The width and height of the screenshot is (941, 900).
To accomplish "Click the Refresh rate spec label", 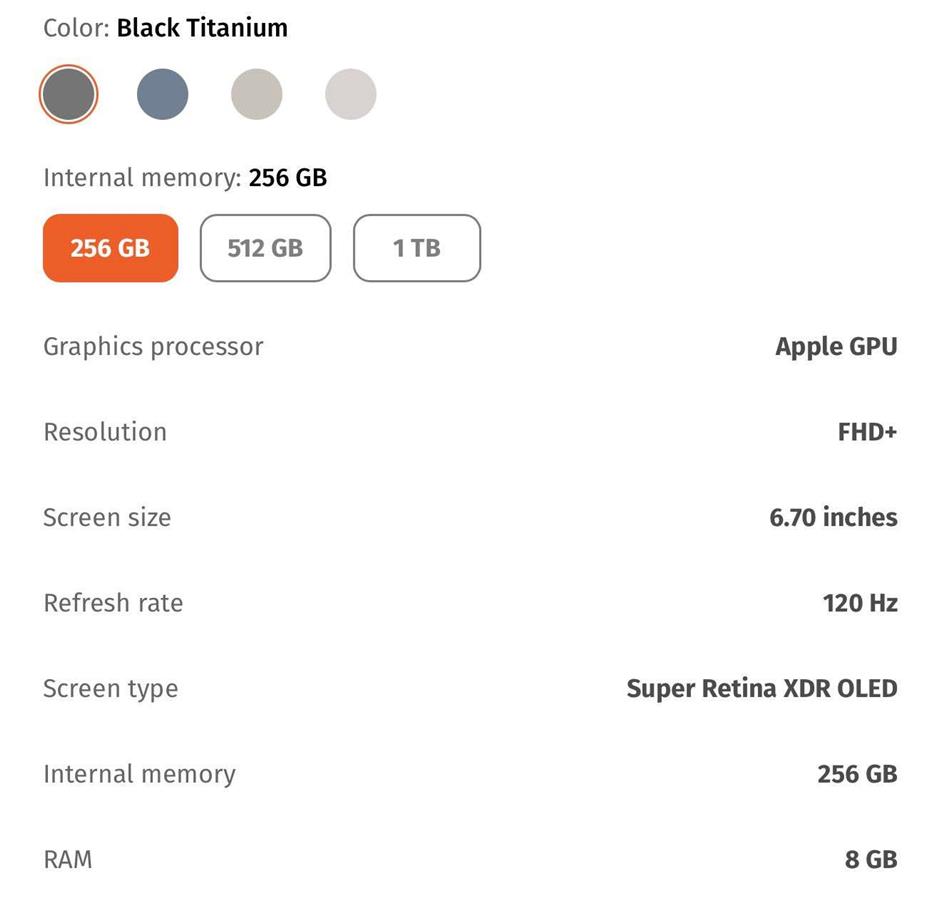I will [113, 603].
